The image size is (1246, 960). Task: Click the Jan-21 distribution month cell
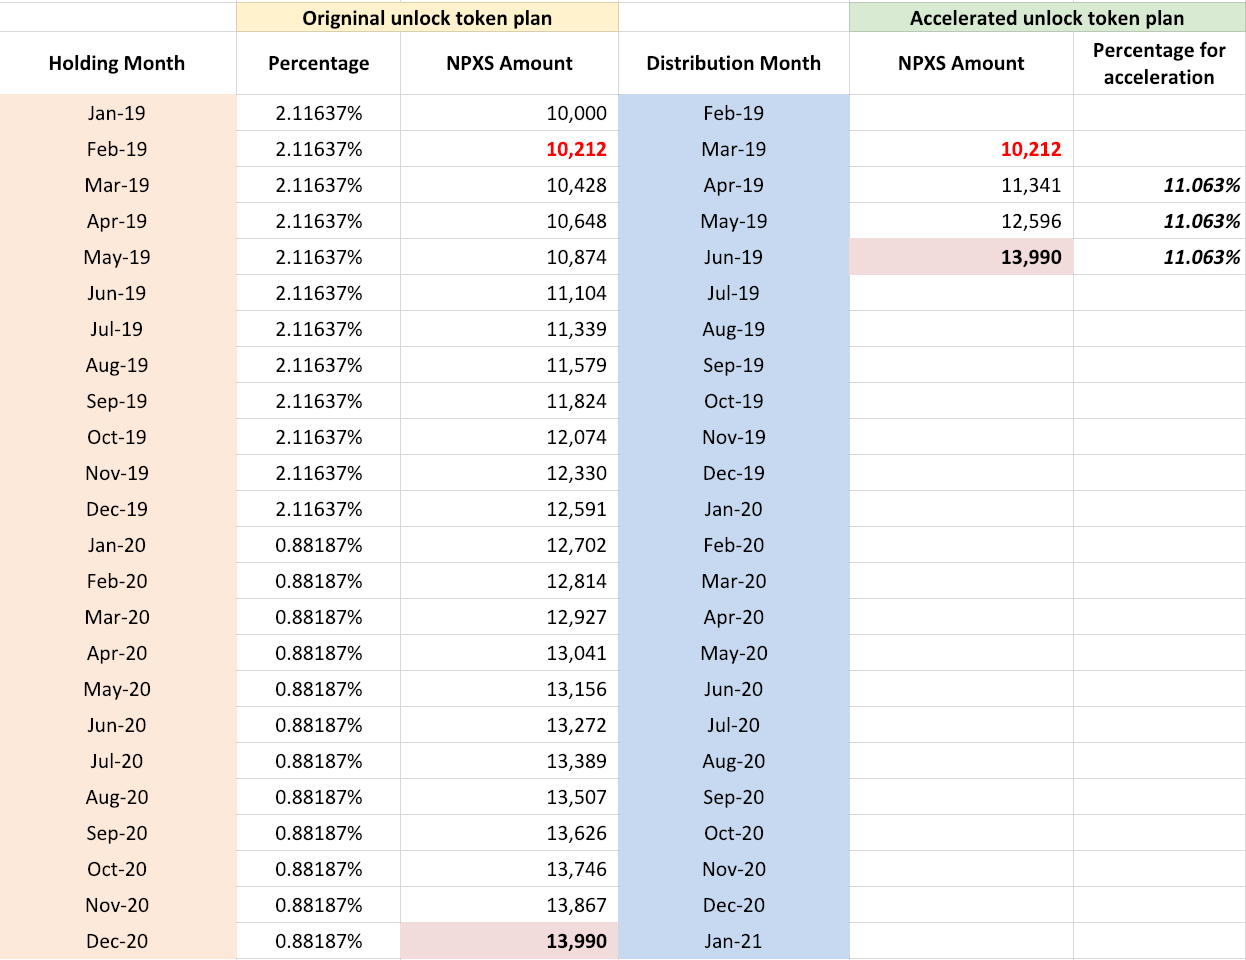coord(734,941)
